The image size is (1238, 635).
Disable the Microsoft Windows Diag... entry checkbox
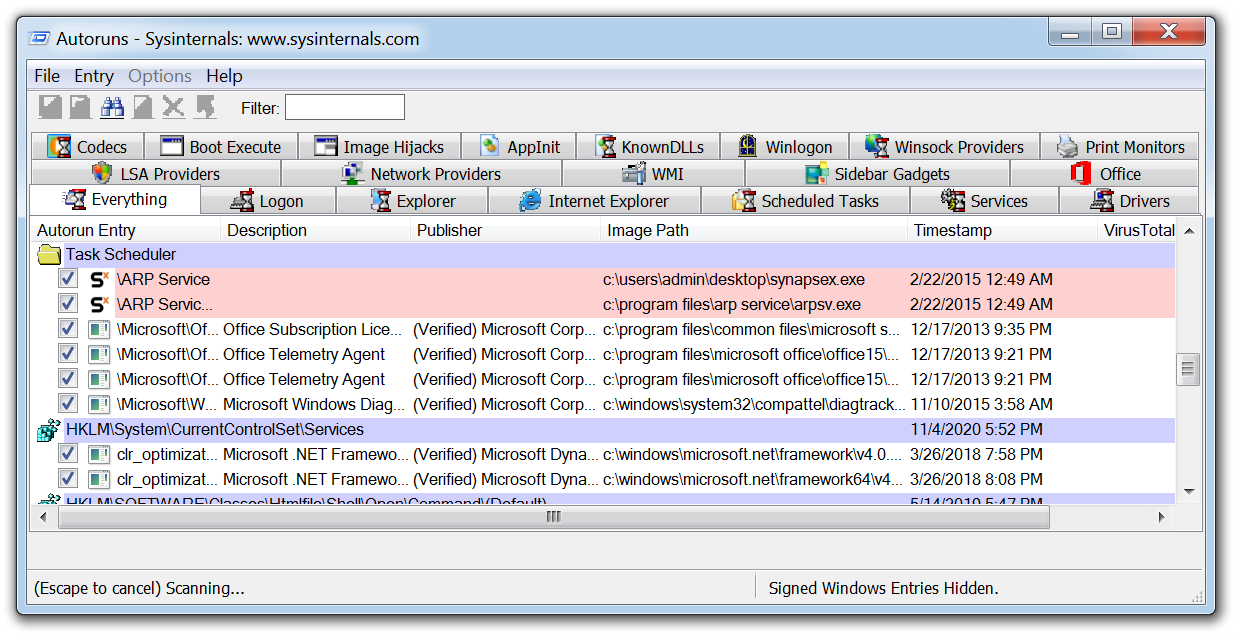(x=68, y=404)
